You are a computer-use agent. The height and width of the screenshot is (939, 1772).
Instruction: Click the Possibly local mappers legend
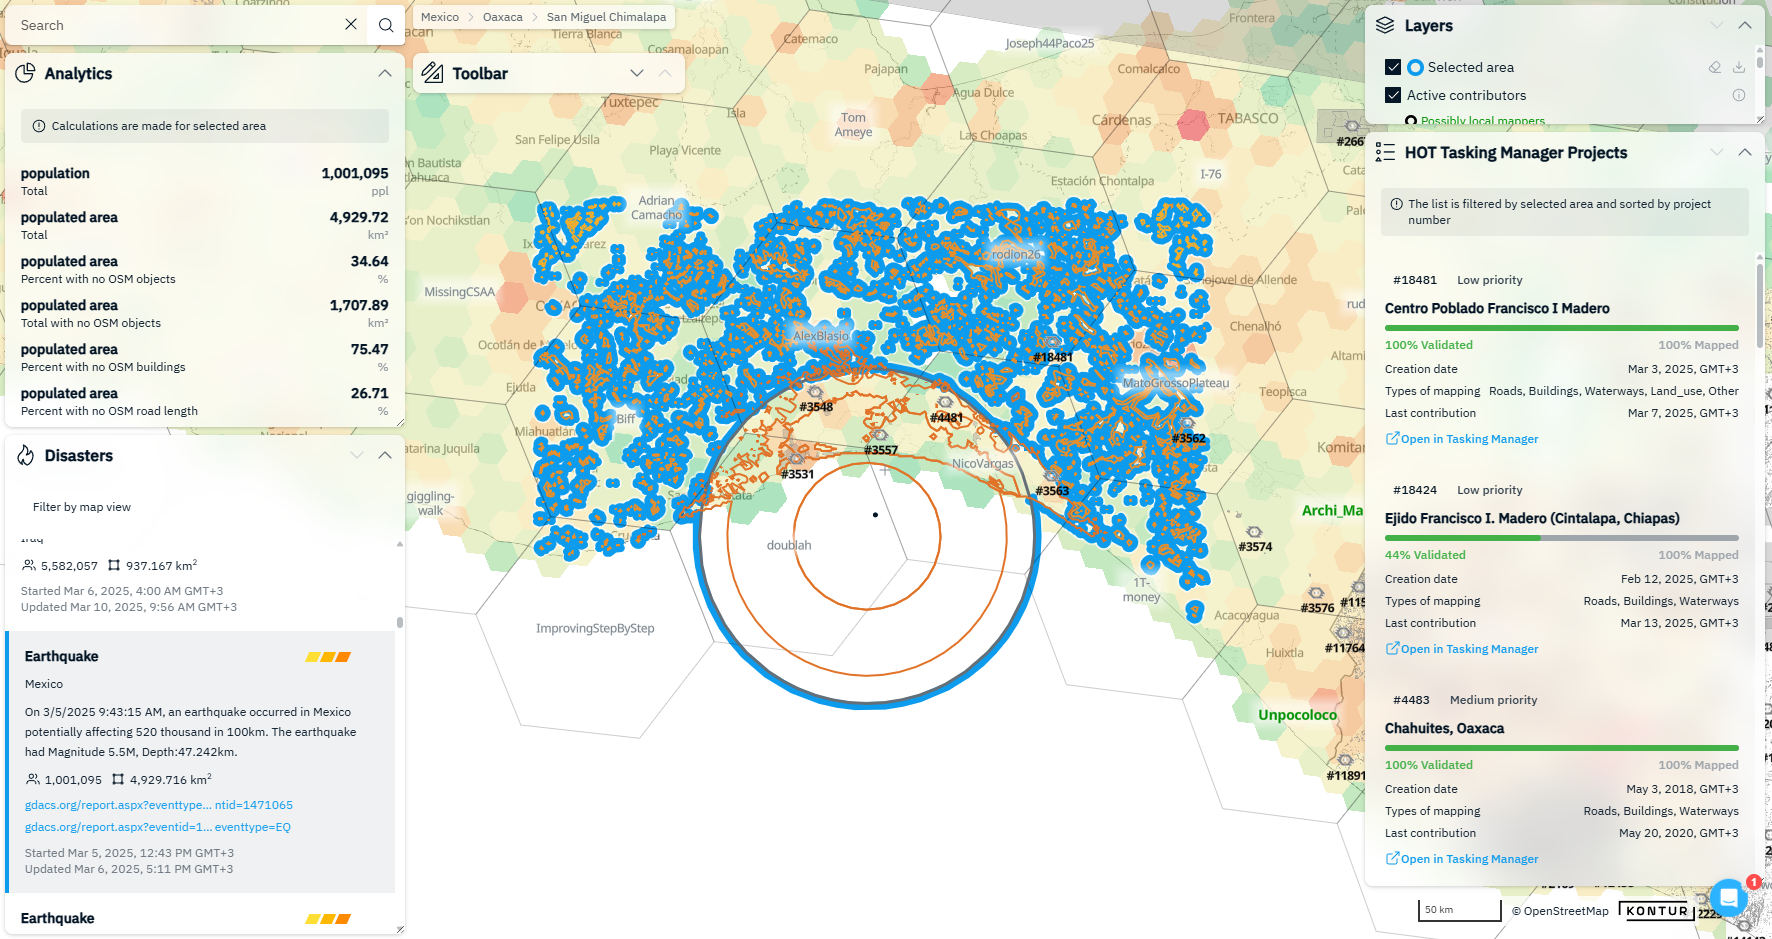(1476, 121)
